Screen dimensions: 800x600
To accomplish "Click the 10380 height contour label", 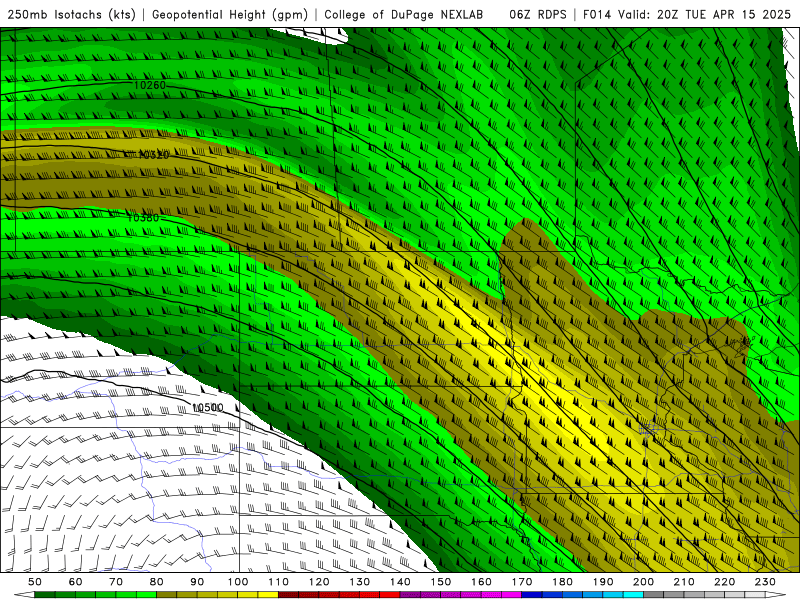I will (x=143, y=218).
